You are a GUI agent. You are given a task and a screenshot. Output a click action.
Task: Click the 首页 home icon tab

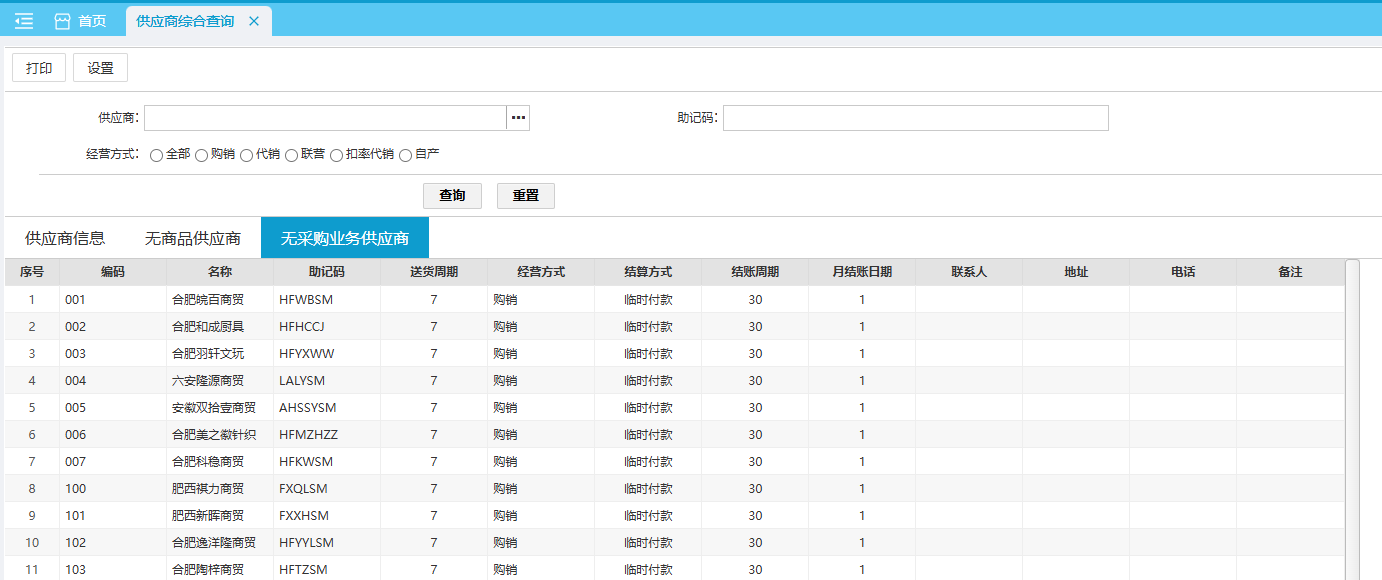pyautogui.click(x=80, y=21)
